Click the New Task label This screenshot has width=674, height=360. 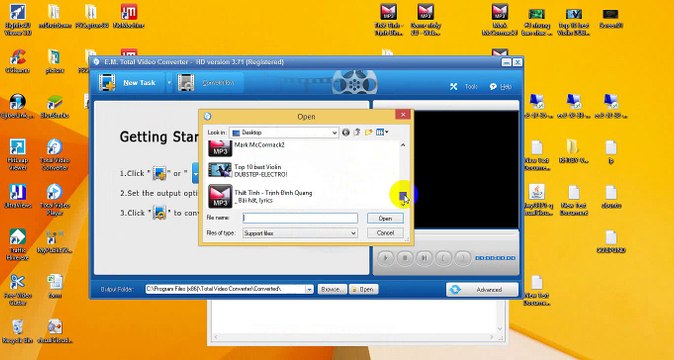(x=139, y=82)
